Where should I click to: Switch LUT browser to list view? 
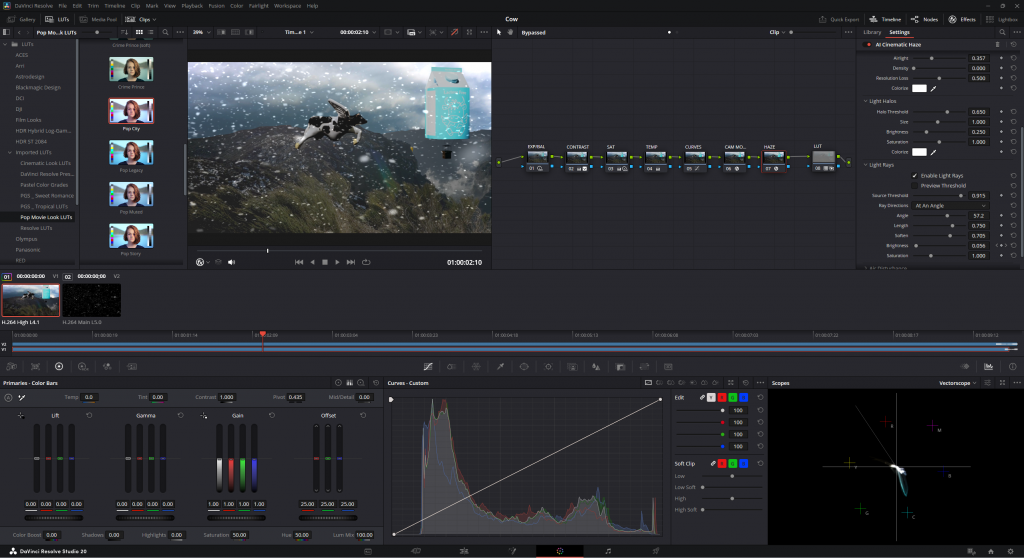click(x=152, y=32)
